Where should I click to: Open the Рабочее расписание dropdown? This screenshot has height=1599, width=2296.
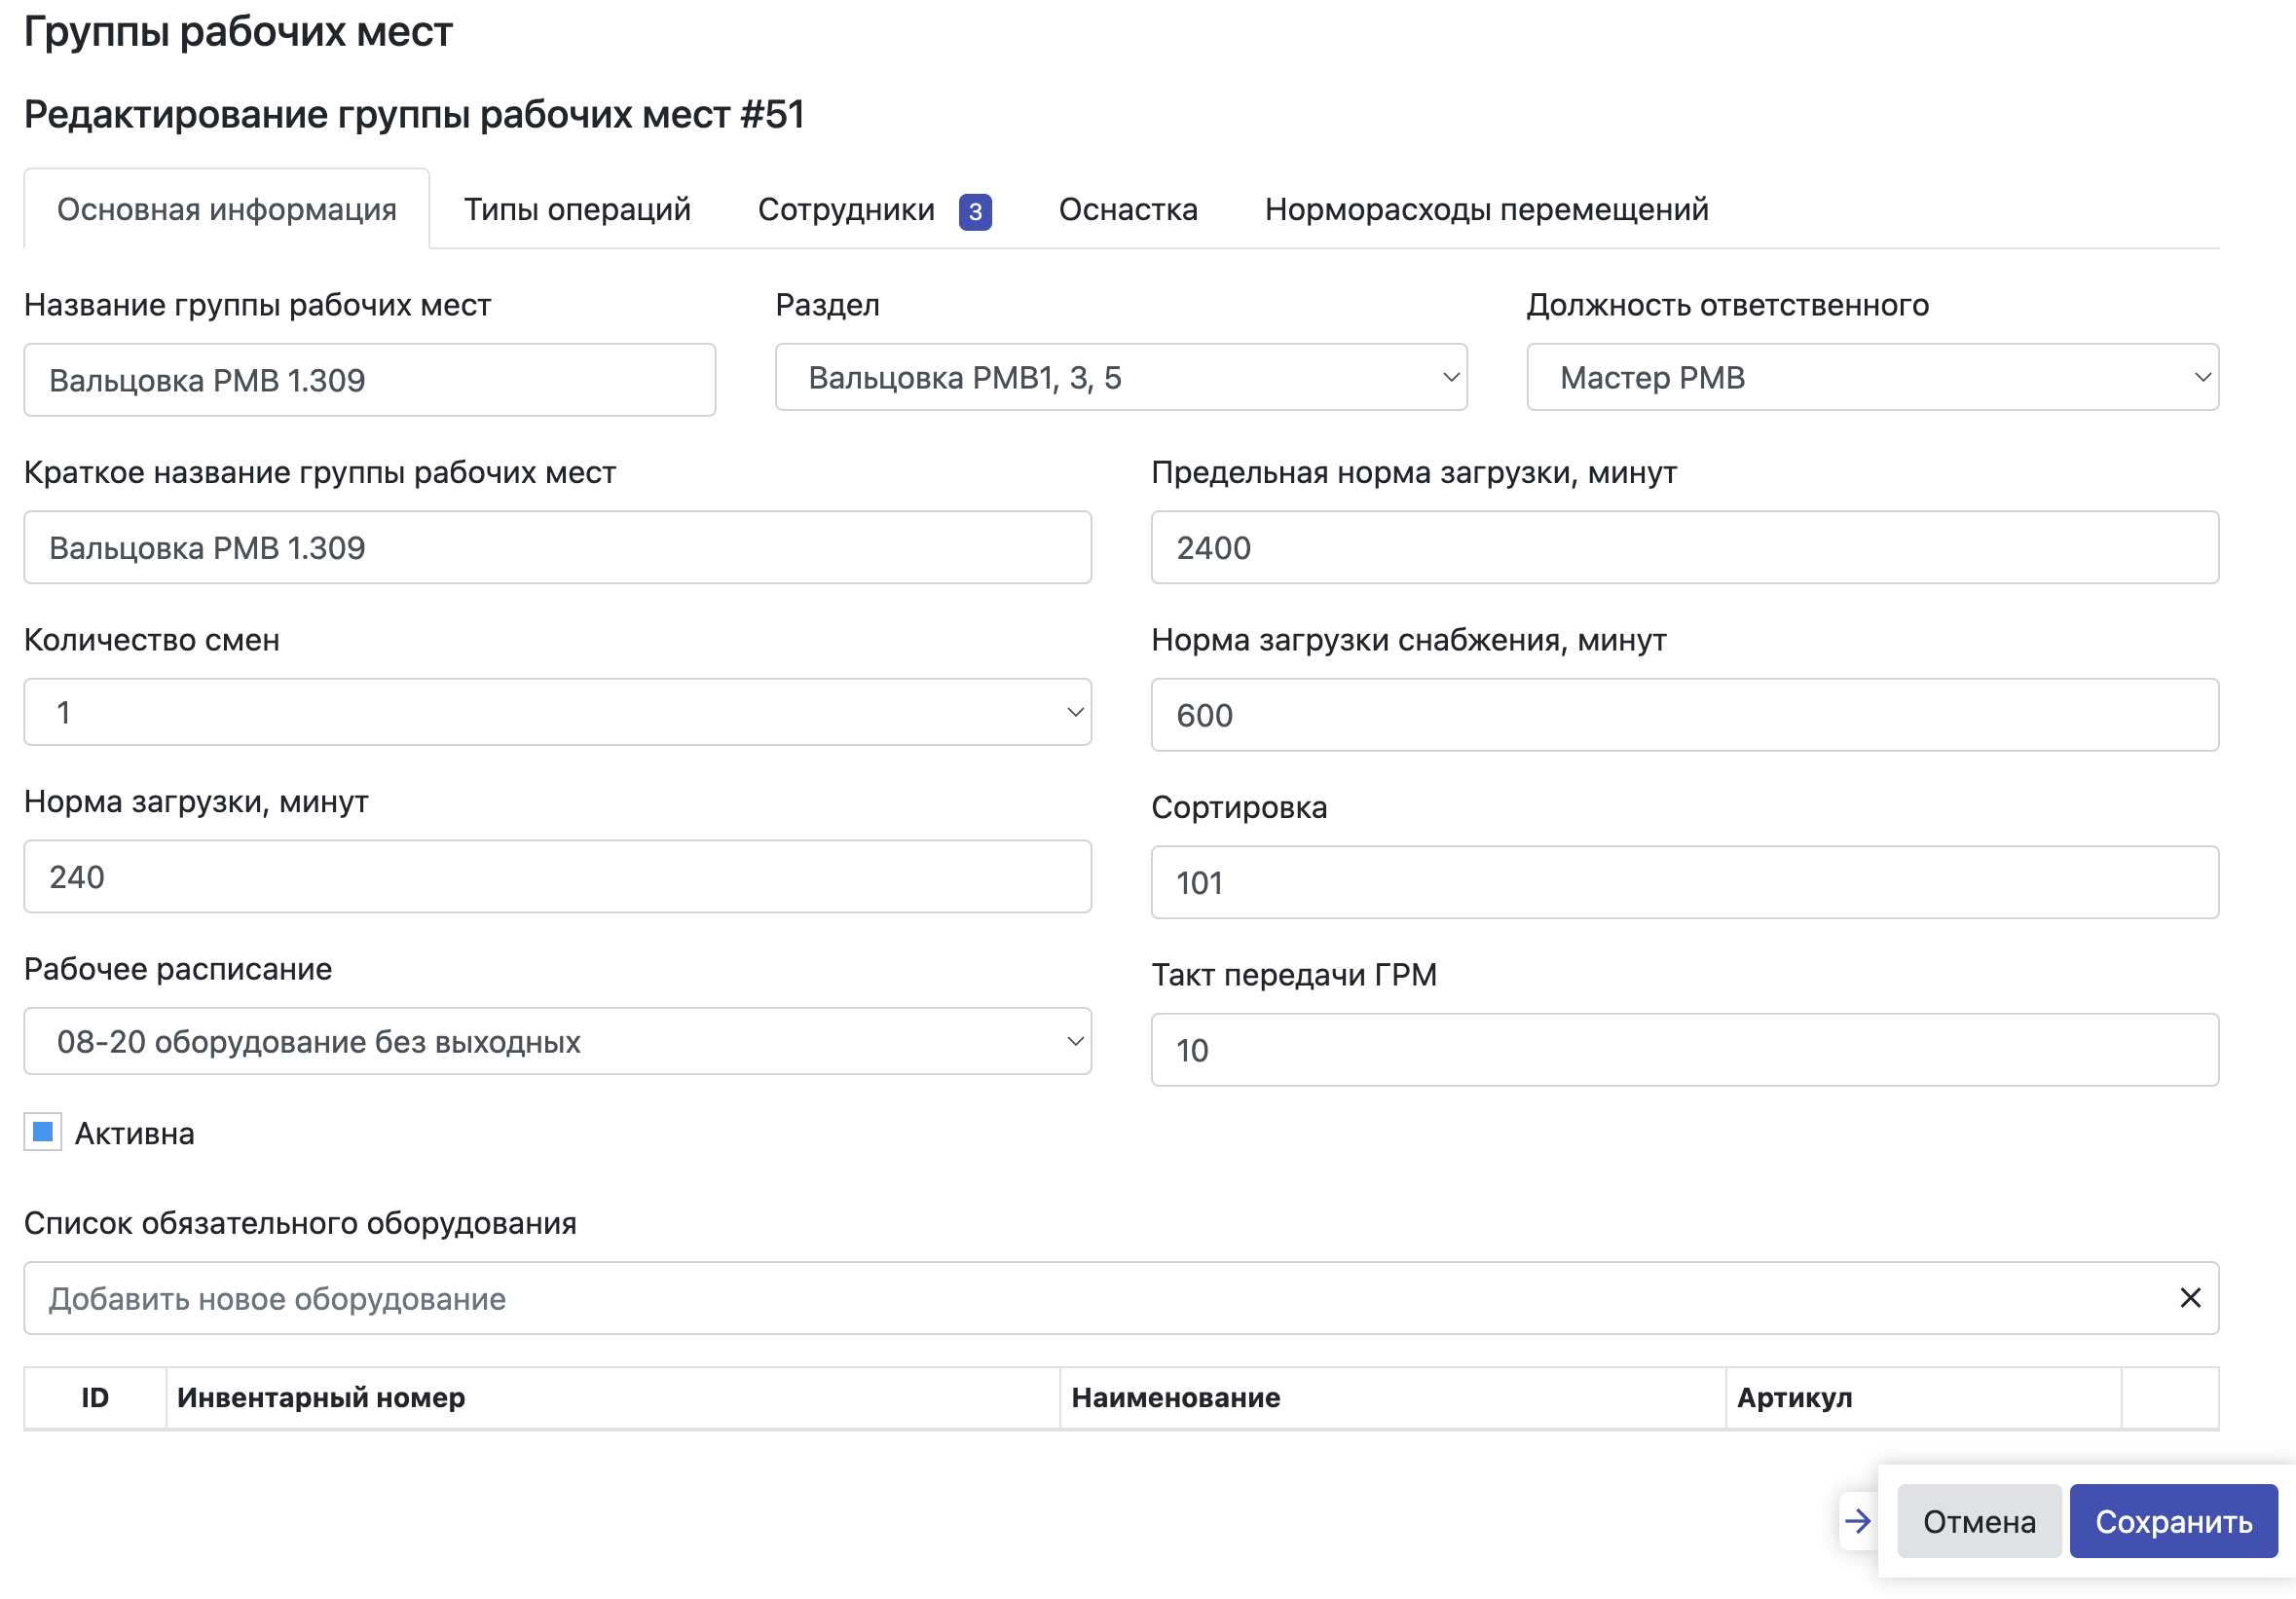coord(557,1042)
